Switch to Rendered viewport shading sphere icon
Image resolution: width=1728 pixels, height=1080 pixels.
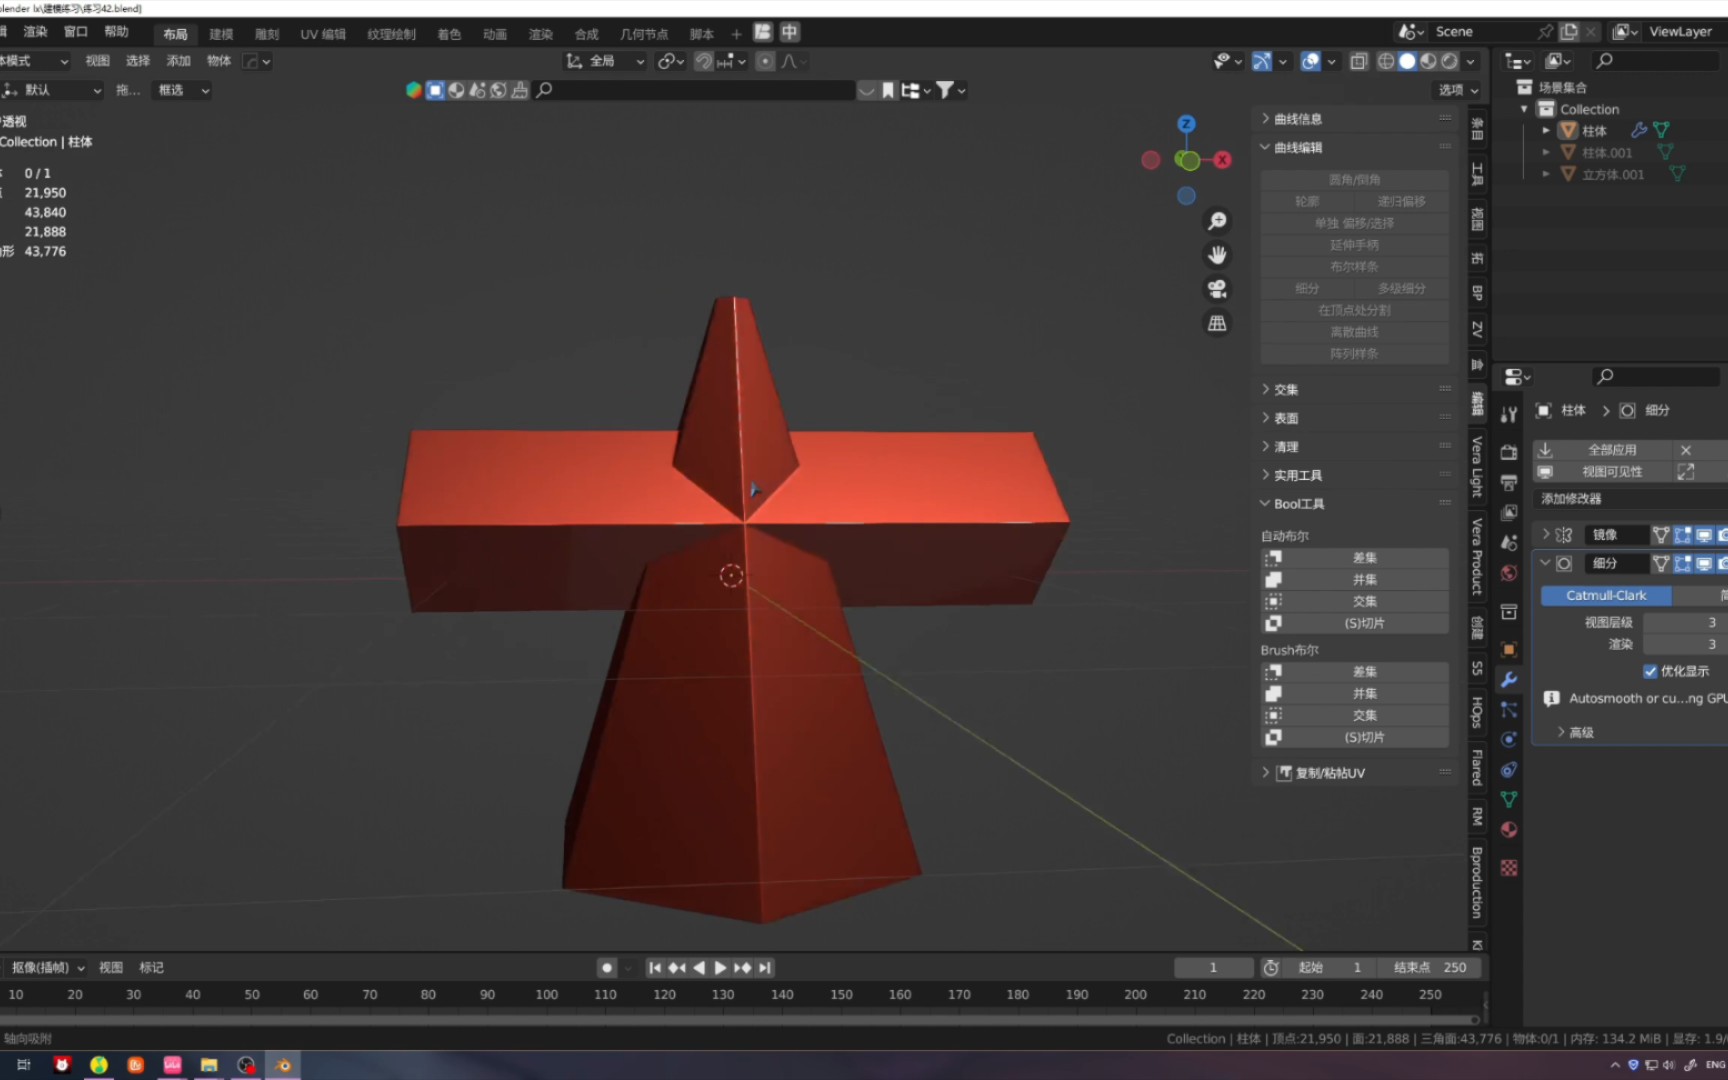point(1448,61)
